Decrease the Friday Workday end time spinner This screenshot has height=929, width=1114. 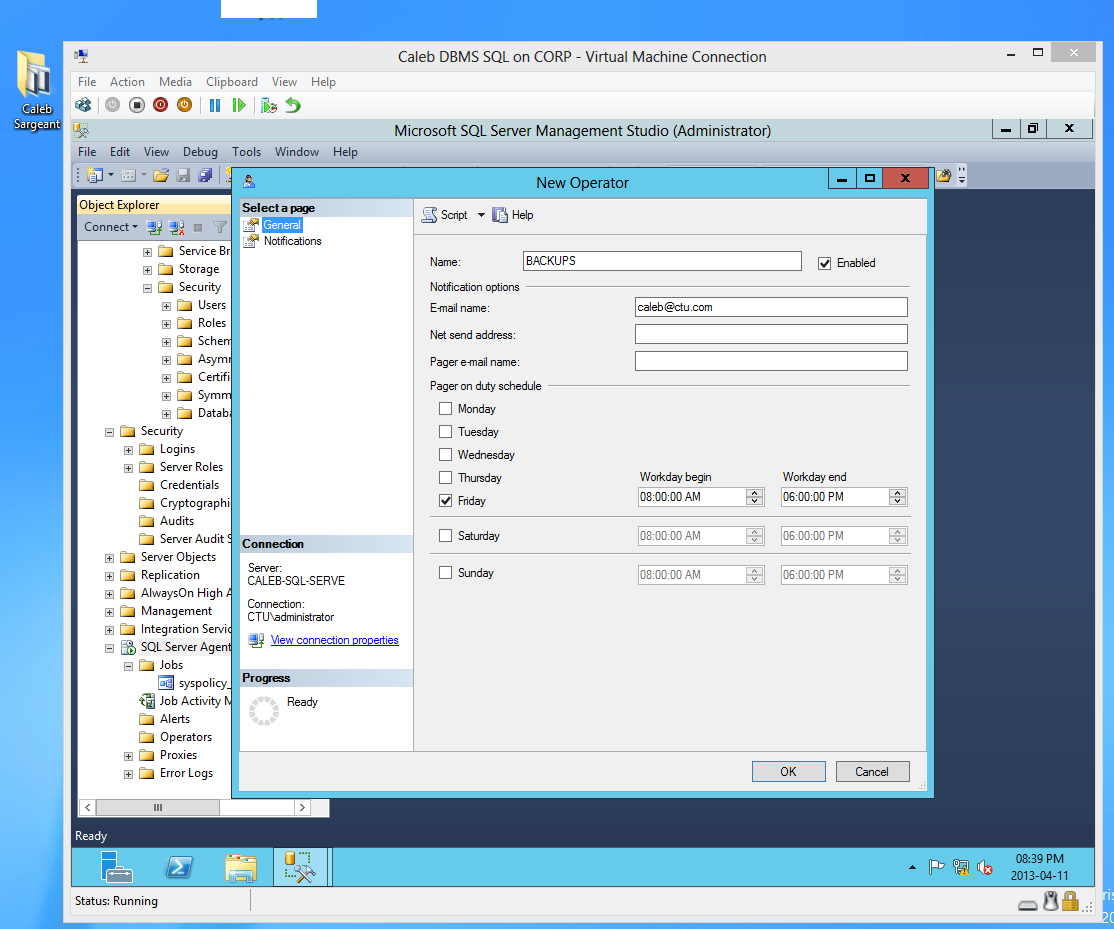tap(898, 501)
